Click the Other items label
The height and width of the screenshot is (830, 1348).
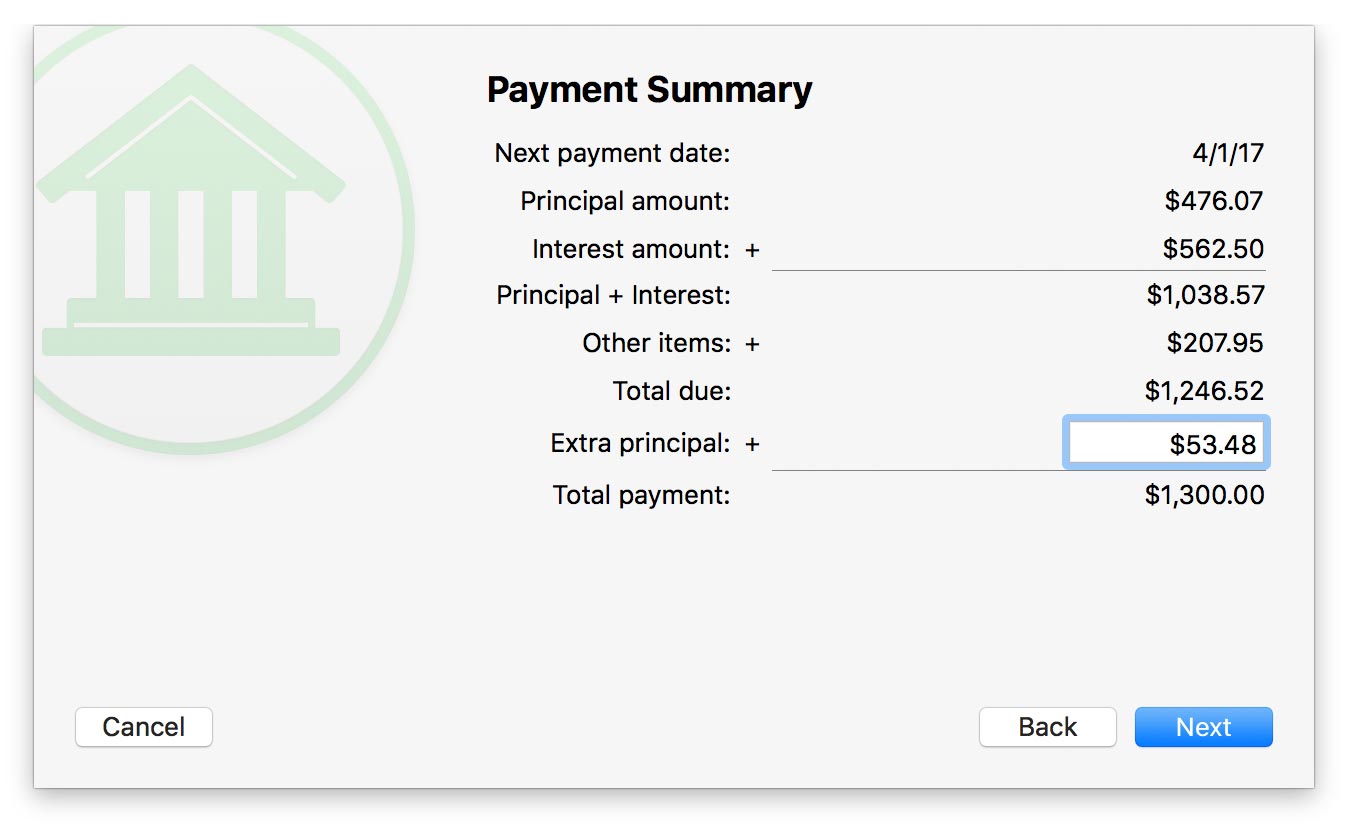point(656,343)
